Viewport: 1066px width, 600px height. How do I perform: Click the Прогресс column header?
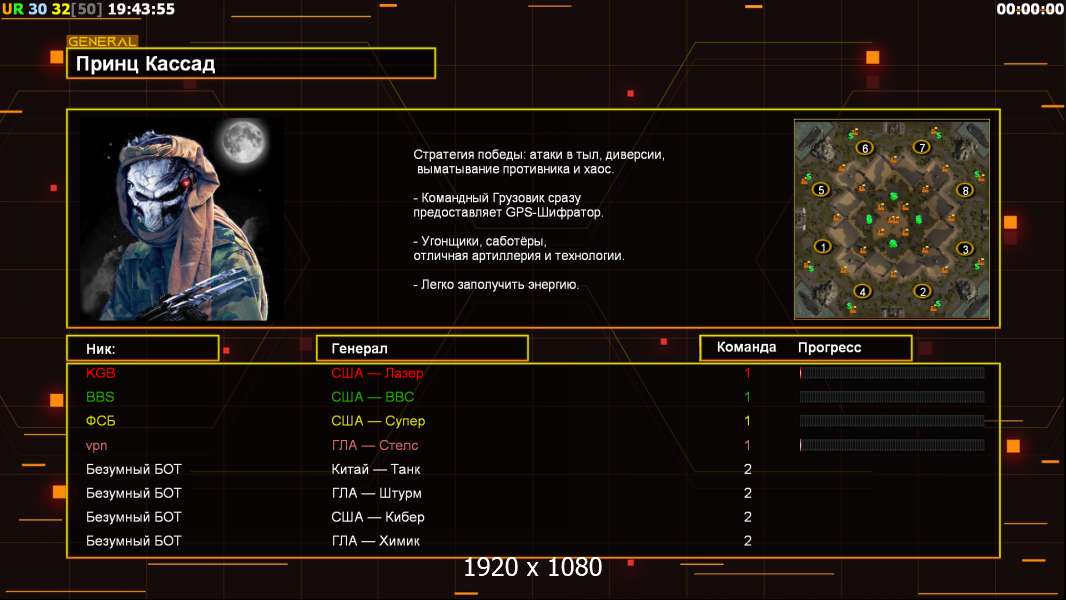click(829, 347)
